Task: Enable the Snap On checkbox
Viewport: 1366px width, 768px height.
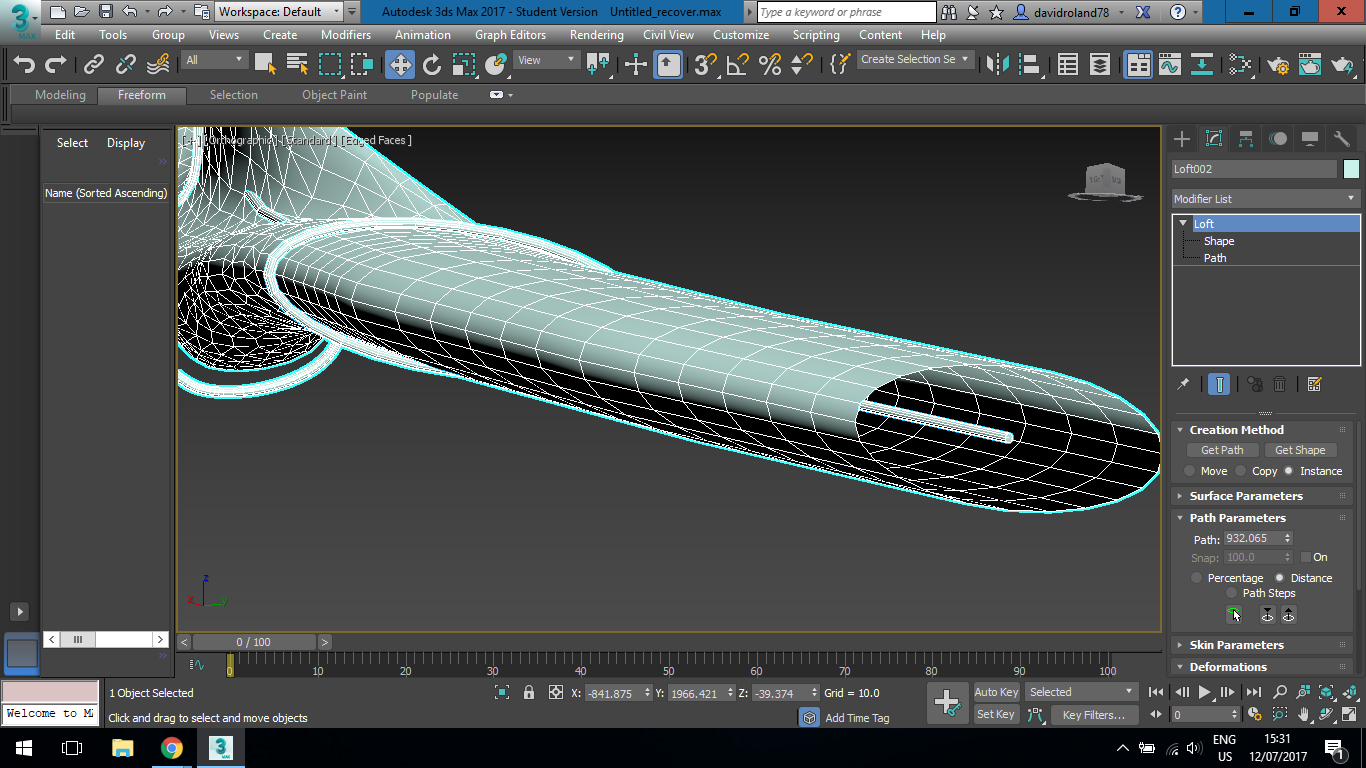Action: click(1305, 557)
